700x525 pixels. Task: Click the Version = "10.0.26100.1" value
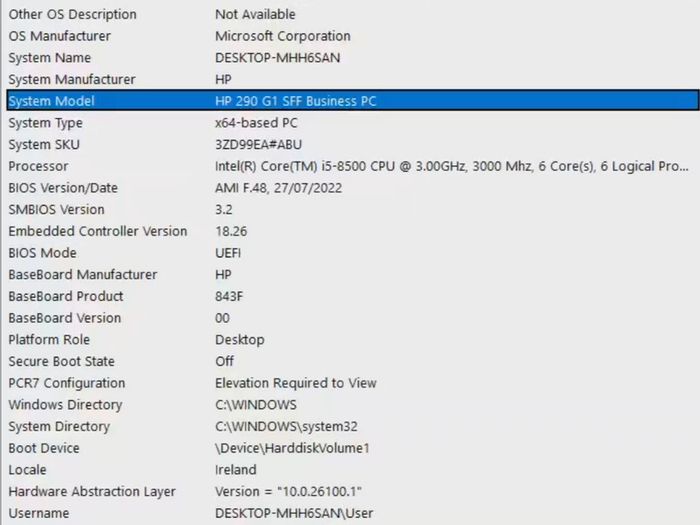point(288,492)
